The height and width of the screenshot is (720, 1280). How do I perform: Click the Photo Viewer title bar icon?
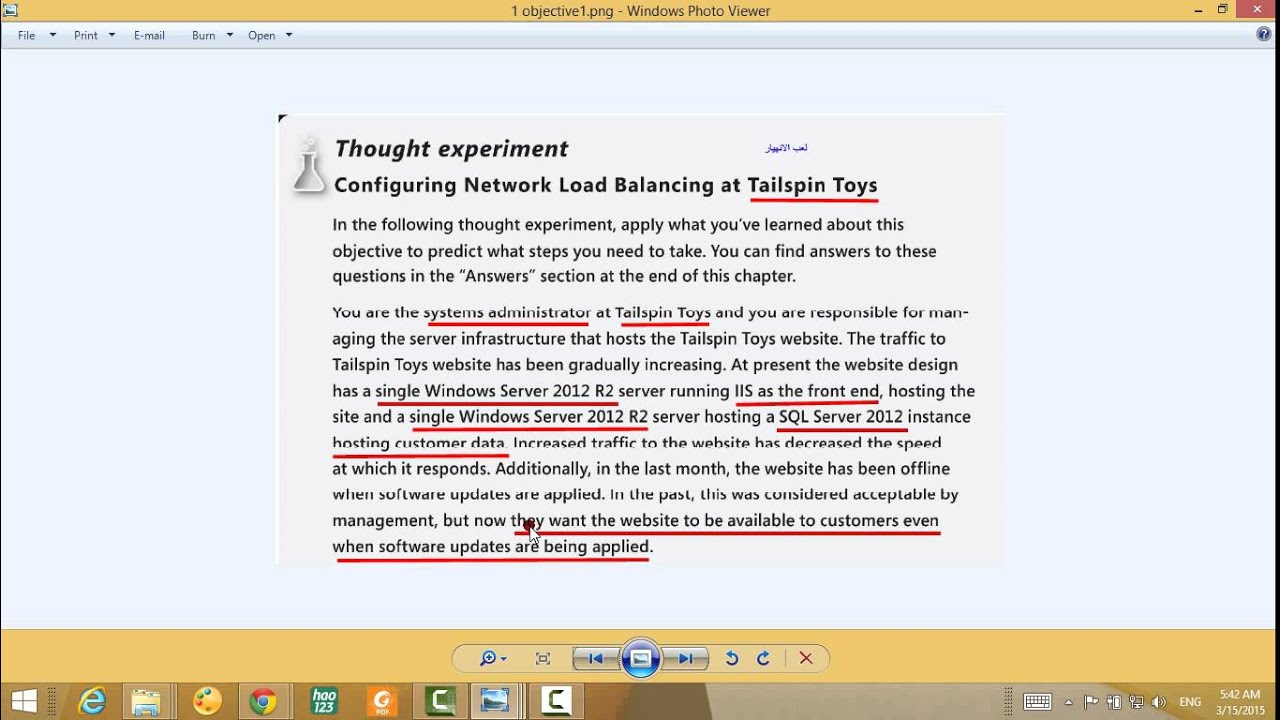tap(10, 10)
